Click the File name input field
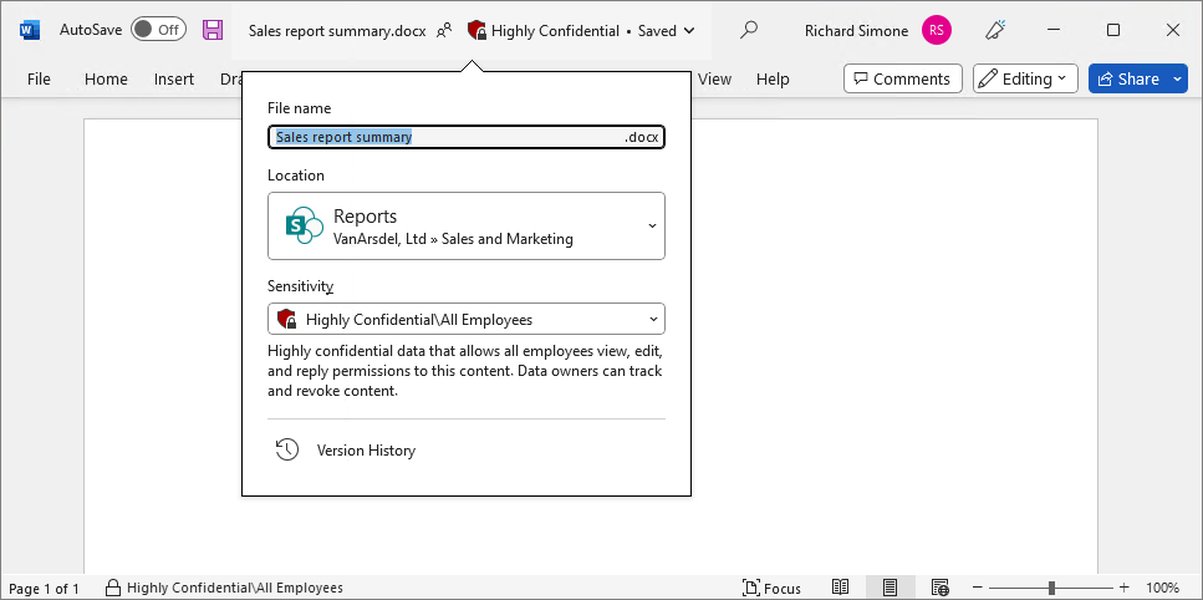The height and width of the screenshot is (600, 1203). coord(466,137)
